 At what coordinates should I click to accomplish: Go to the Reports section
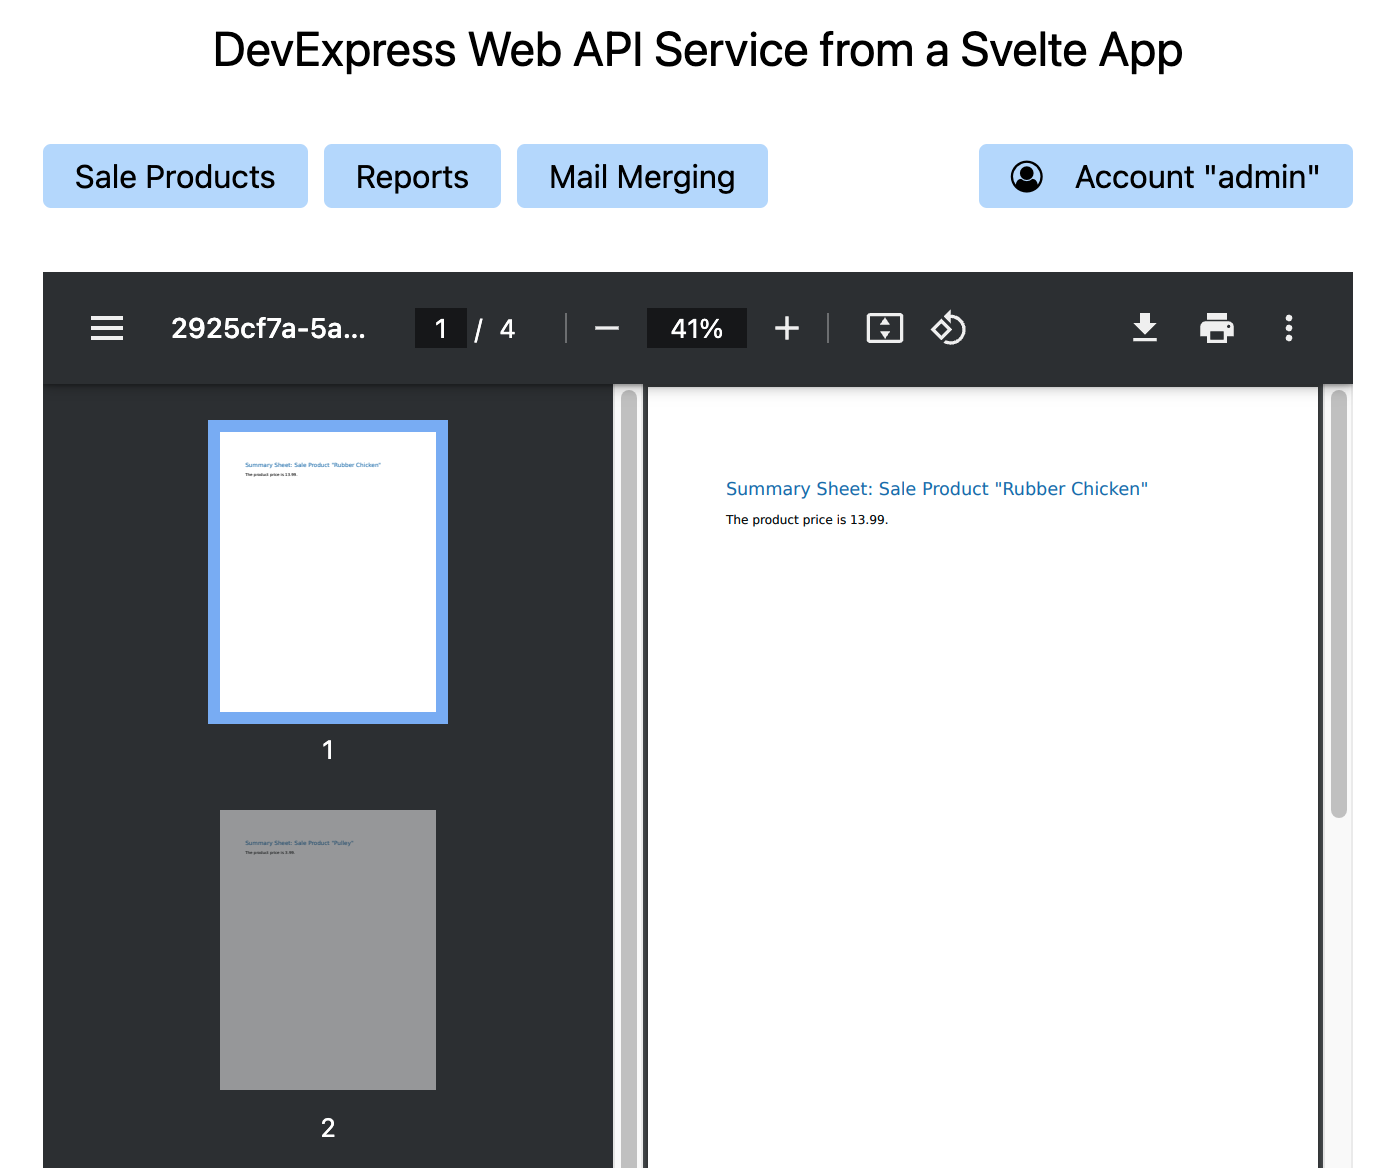pyautogui.click(x=412, y=176)
